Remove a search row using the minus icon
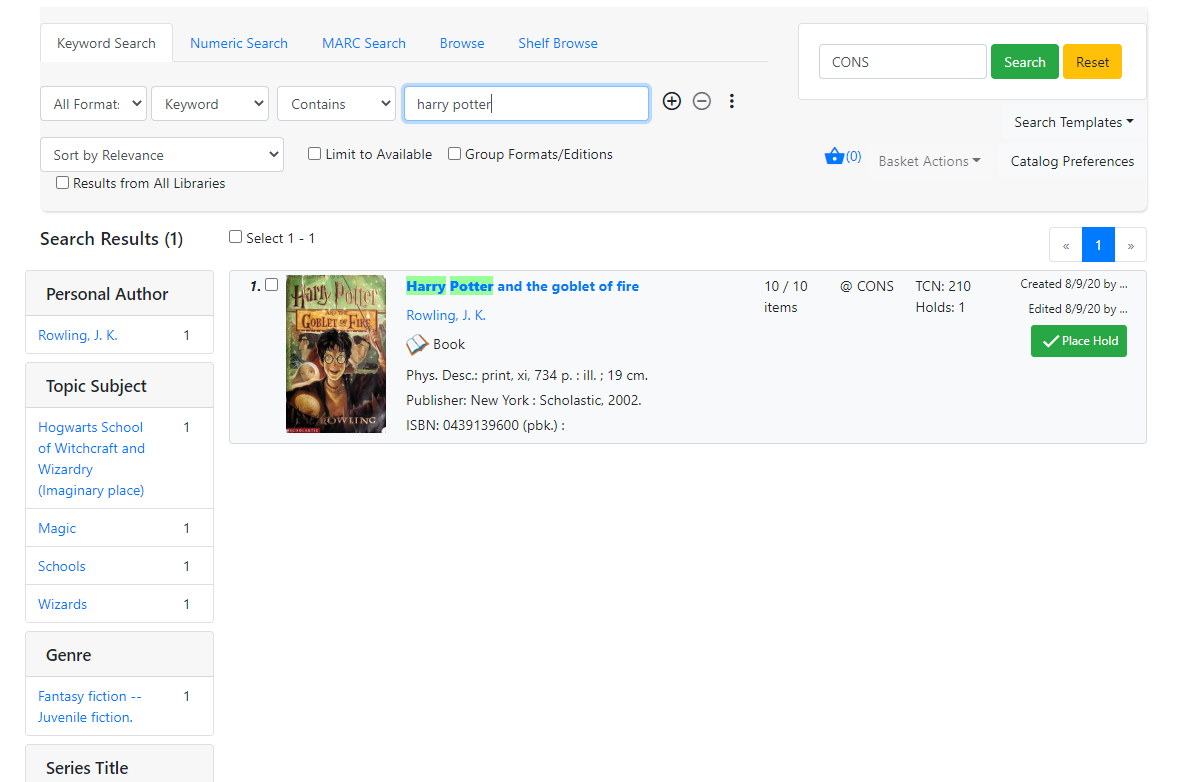This screenshot has width=1187, height=782. (701, 101)
